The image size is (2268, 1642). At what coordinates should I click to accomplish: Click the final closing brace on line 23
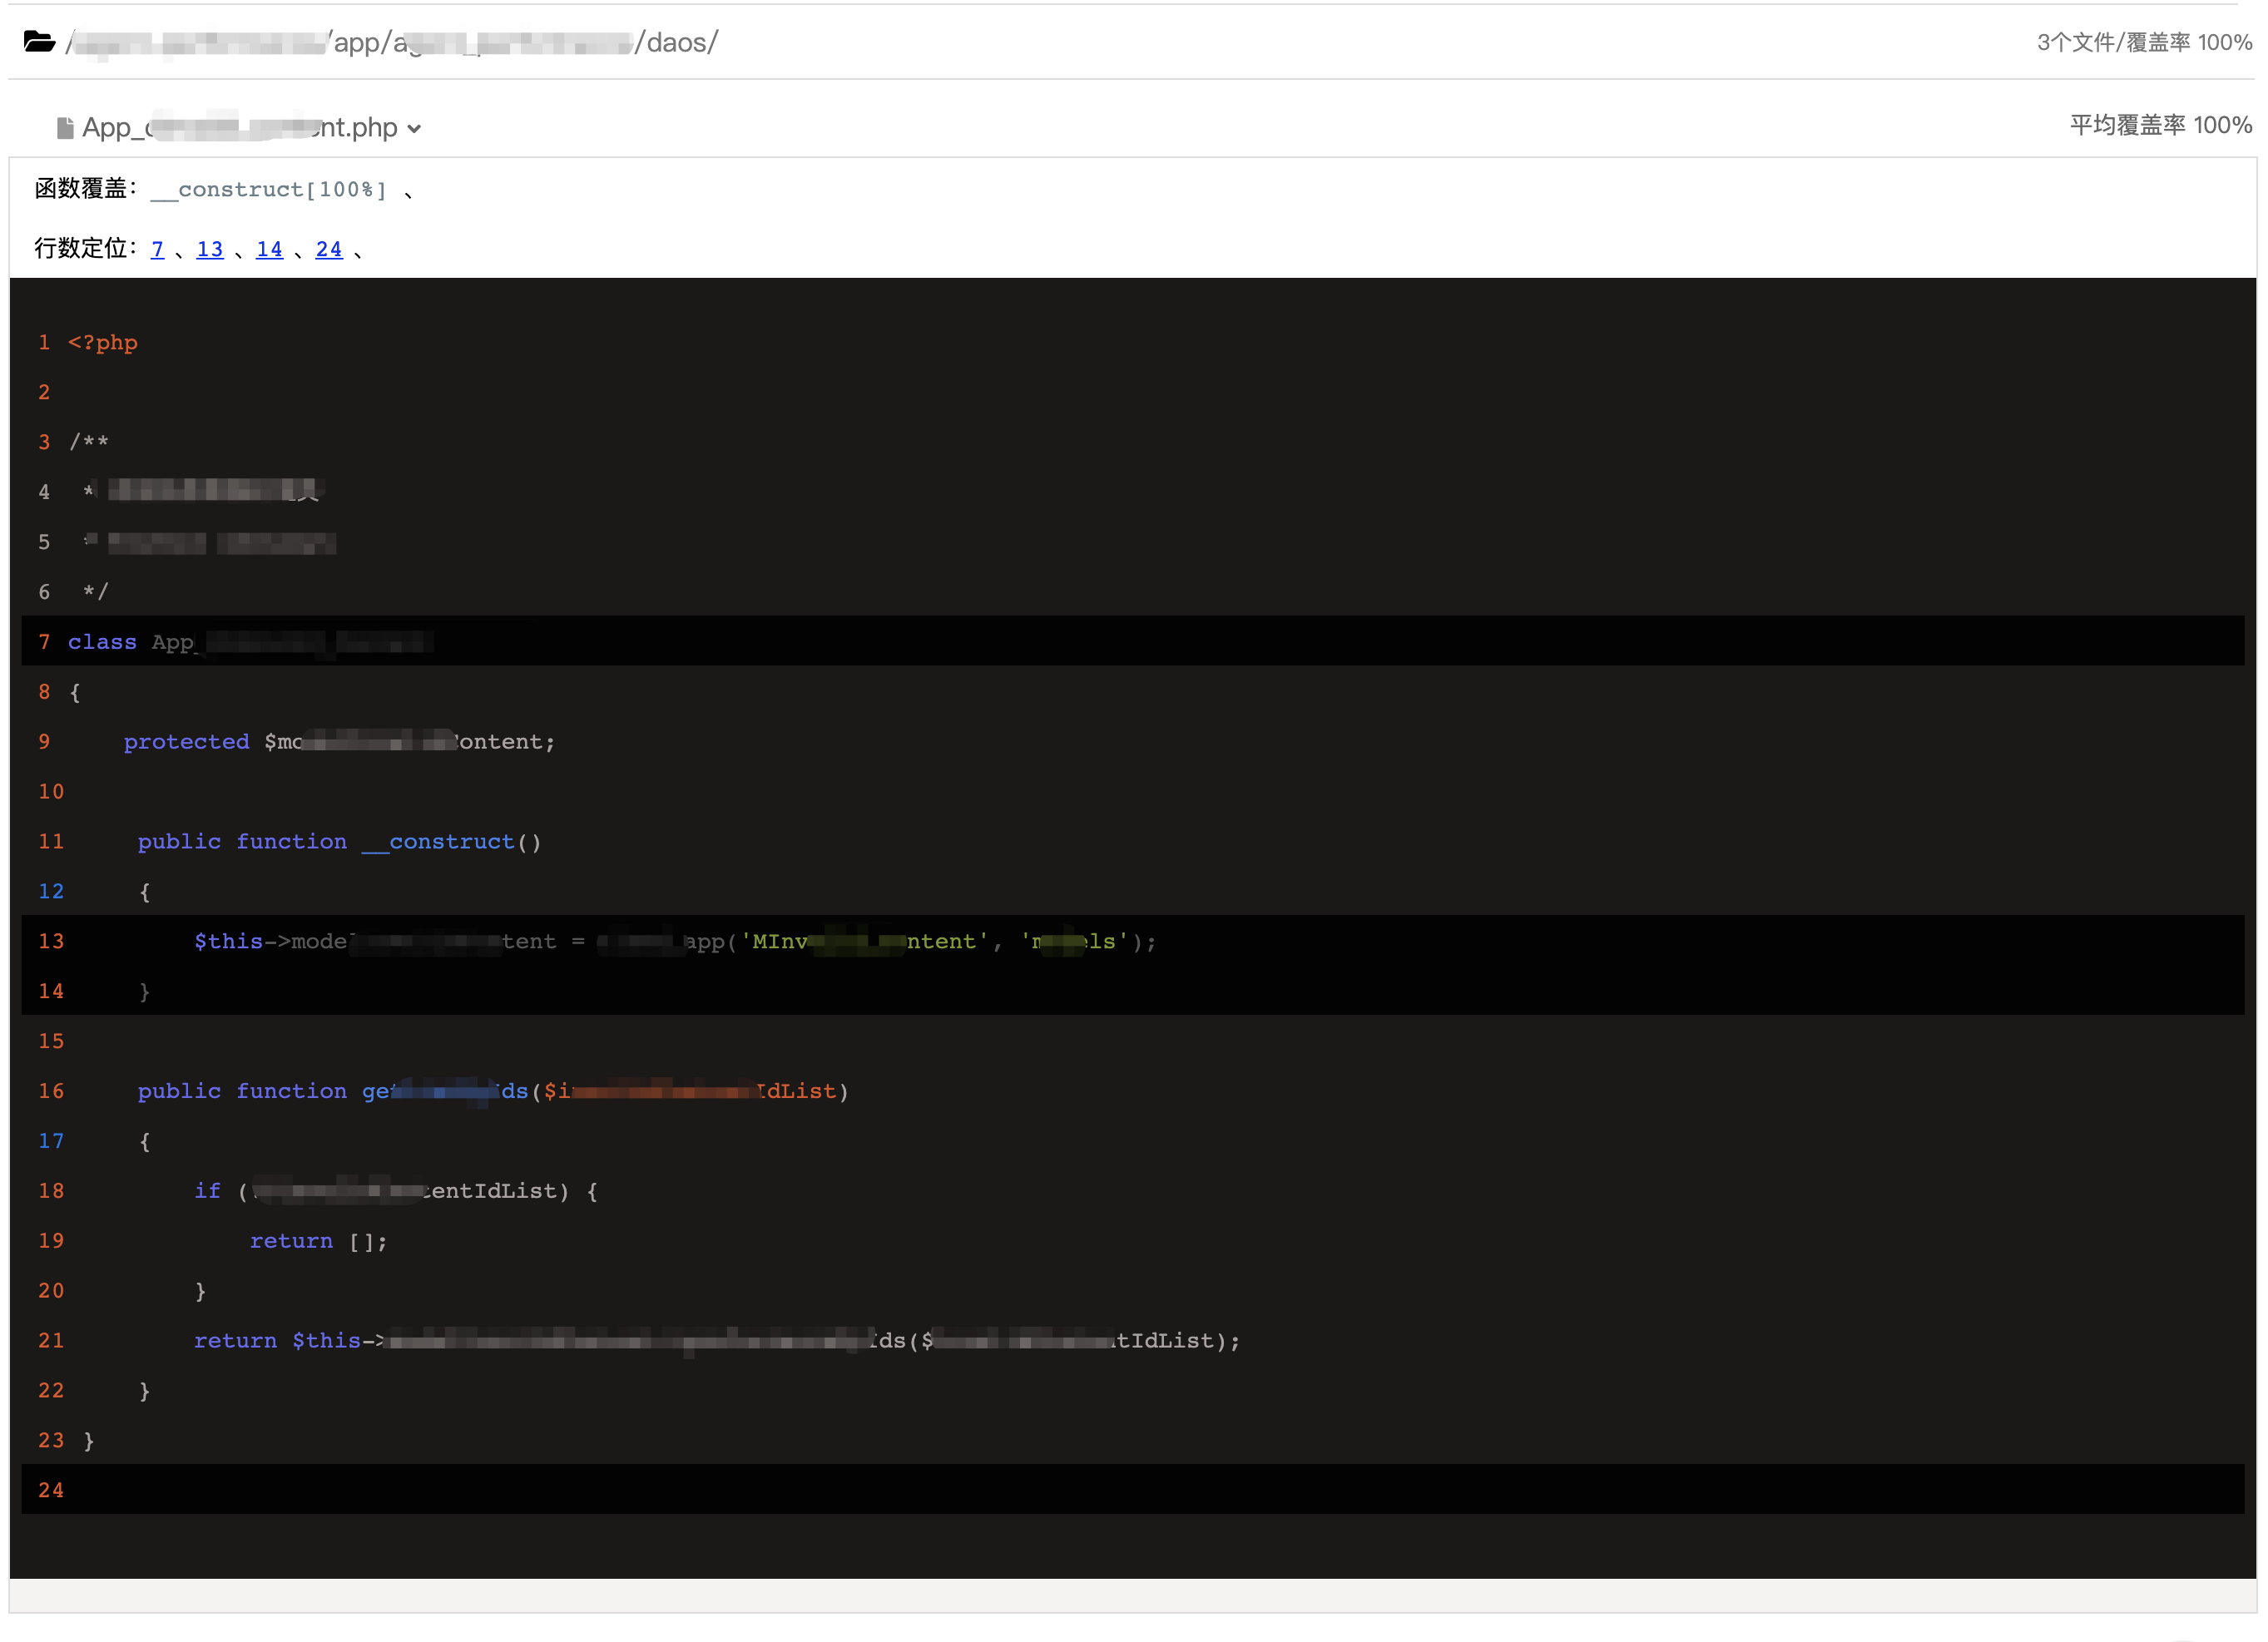tap(89, 1441)
